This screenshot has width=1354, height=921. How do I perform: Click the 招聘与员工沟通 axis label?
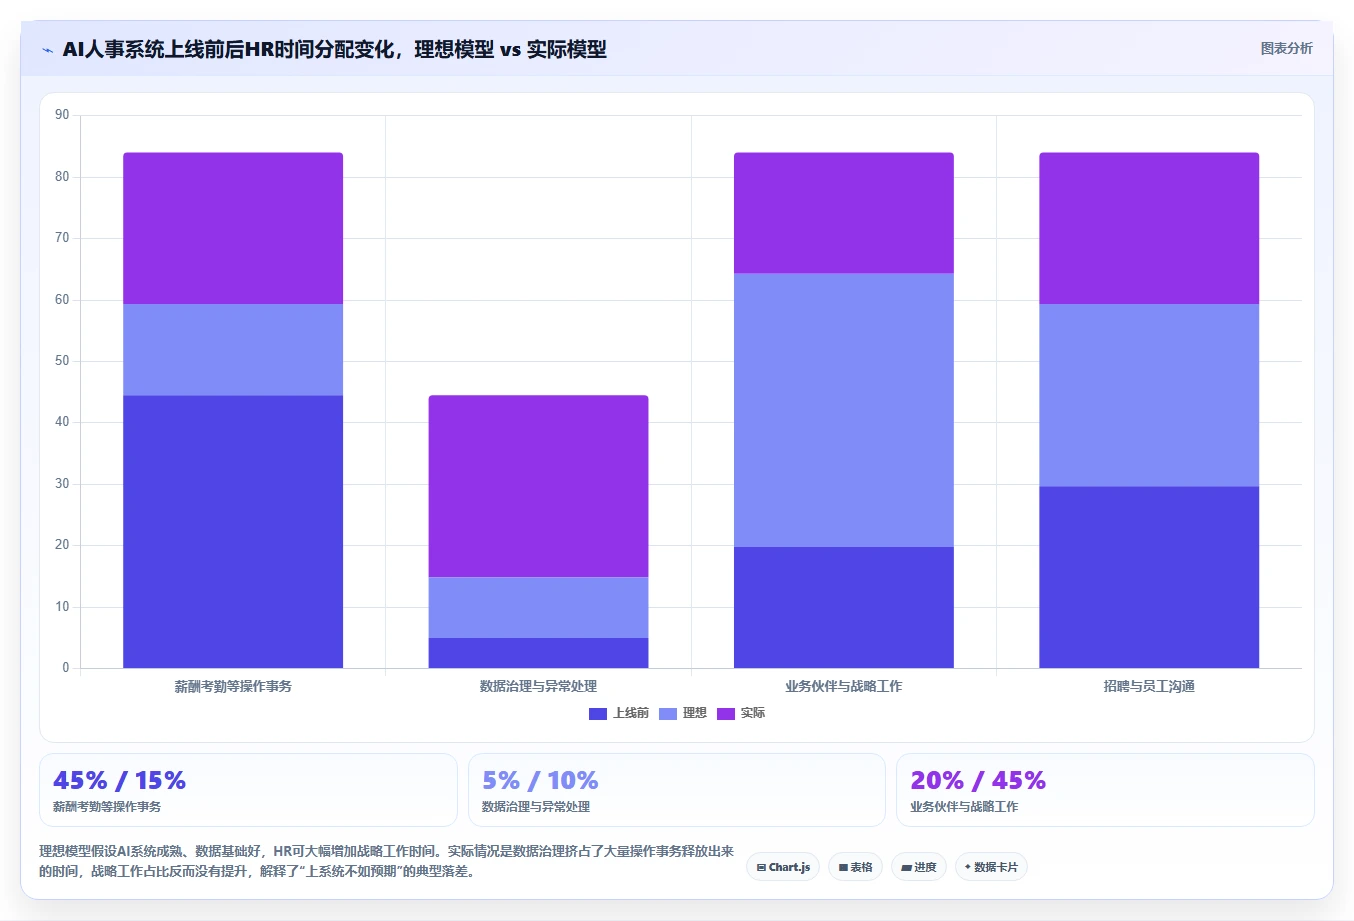click(1149, 686)
